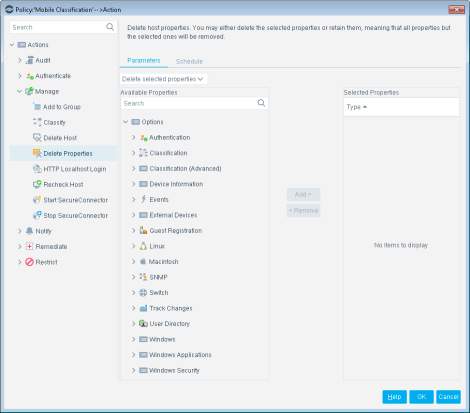
Task: Expand the Authenticate node
Action: tap(20, 76)
